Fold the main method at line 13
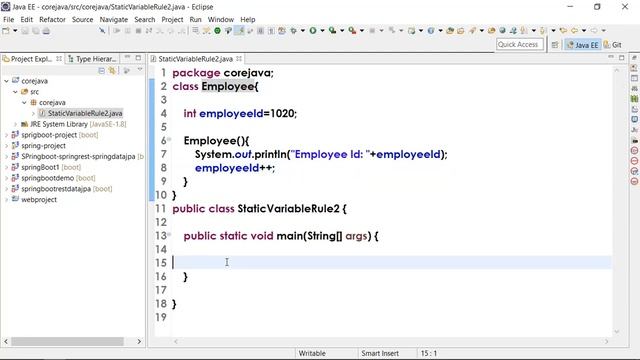 pos(169,235)
